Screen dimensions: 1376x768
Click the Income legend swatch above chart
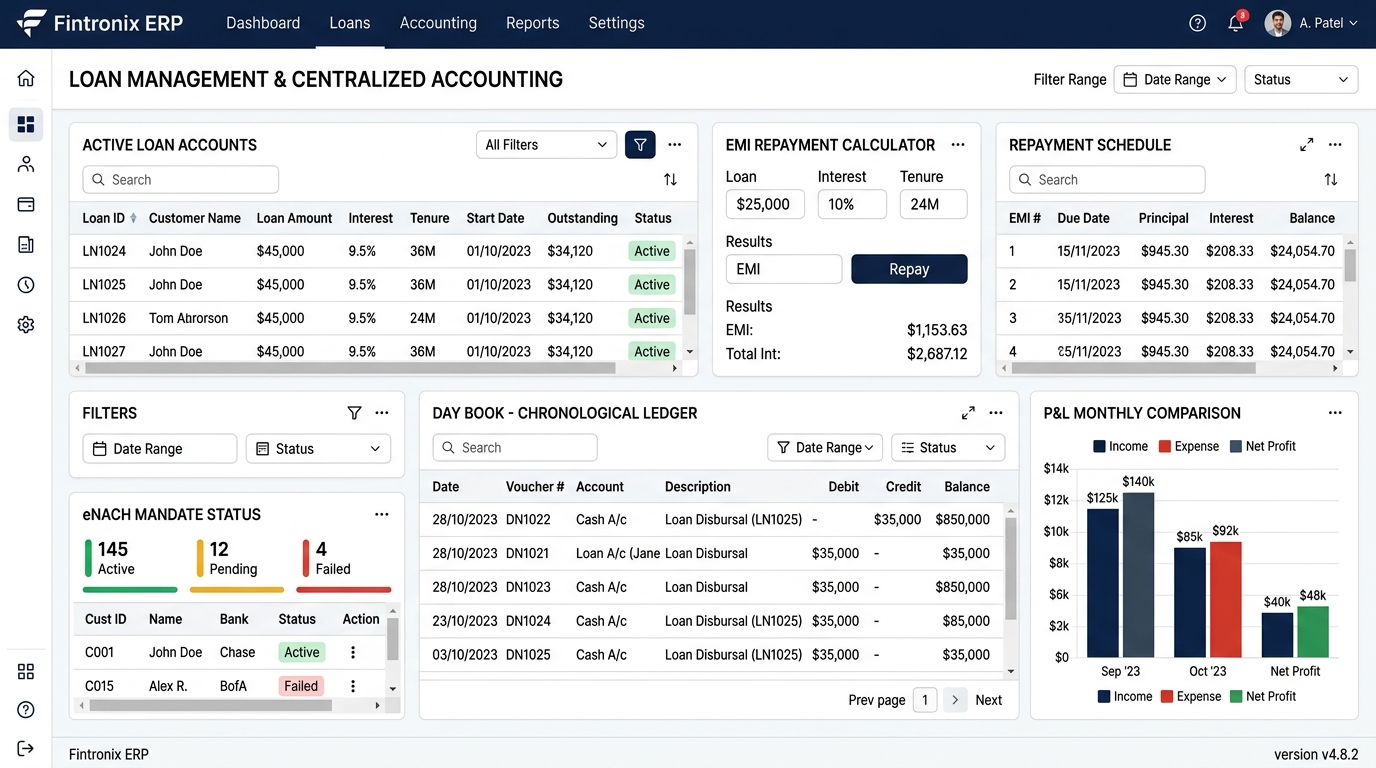pyautogui.click(x=1100, y=446)
